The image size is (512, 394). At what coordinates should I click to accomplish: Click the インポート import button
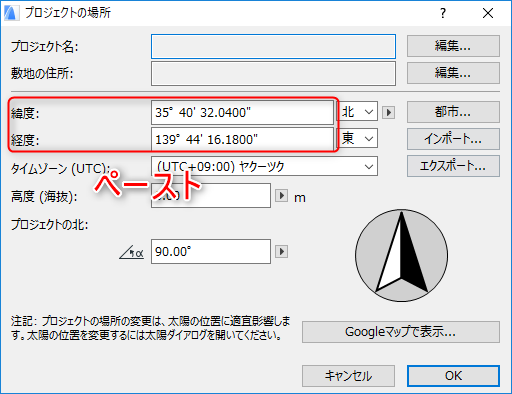click(x=453, y=139)
